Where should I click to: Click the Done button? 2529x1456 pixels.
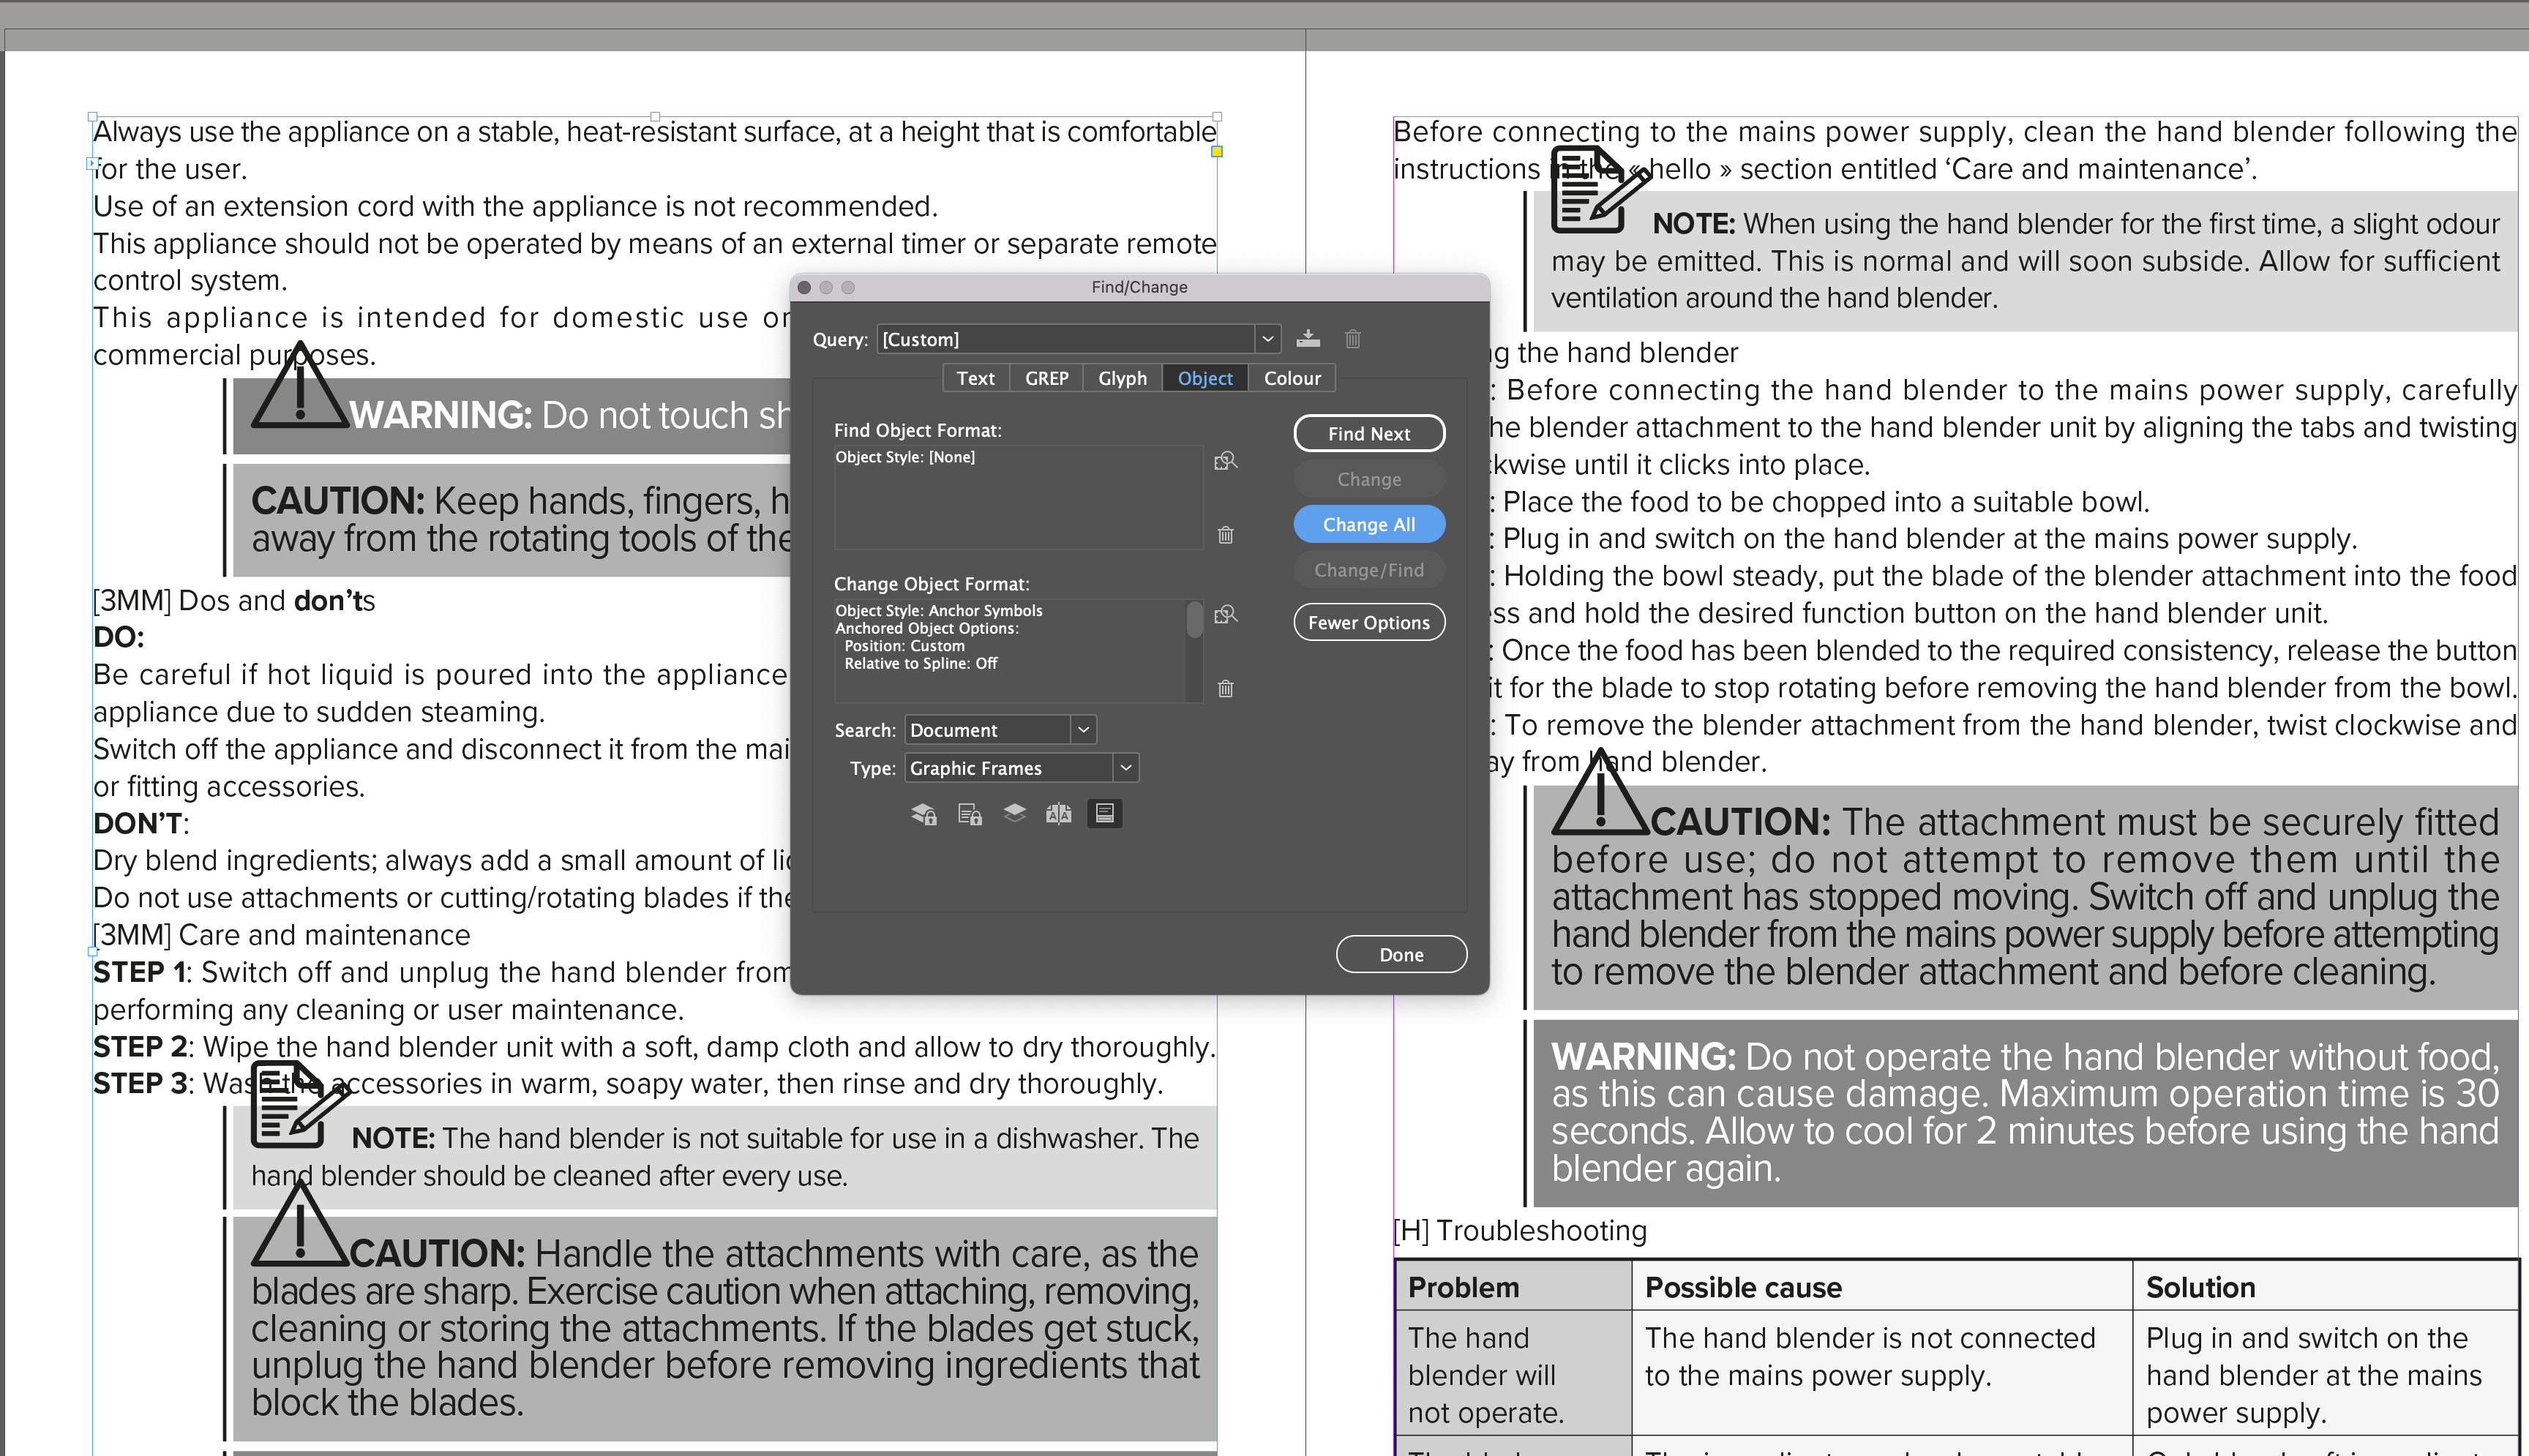1401,954
